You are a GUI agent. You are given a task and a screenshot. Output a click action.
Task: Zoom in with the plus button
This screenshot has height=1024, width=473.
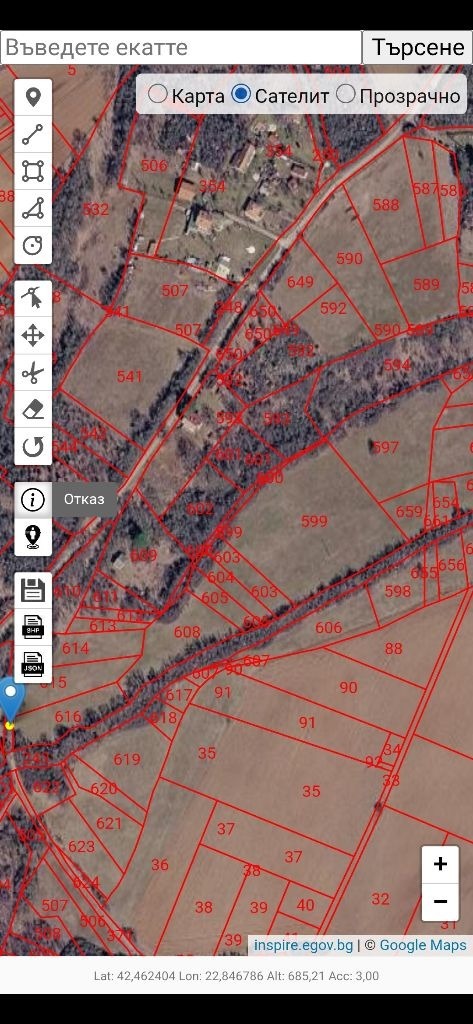[x=440, y=865]
